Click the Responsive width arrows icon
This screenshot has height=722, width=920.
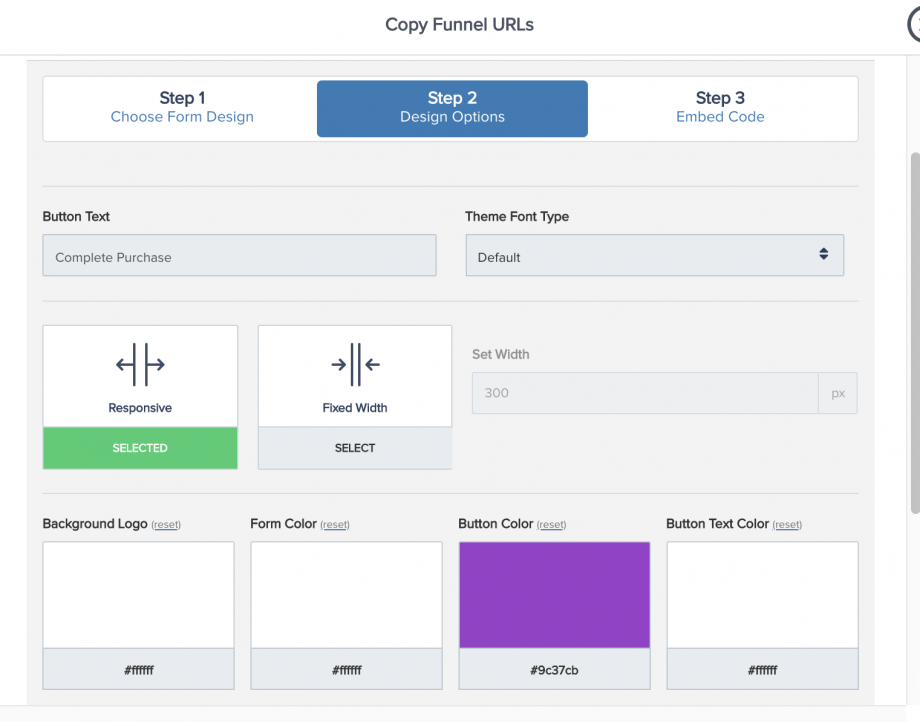pyautogui.click(x=140, y=364)
